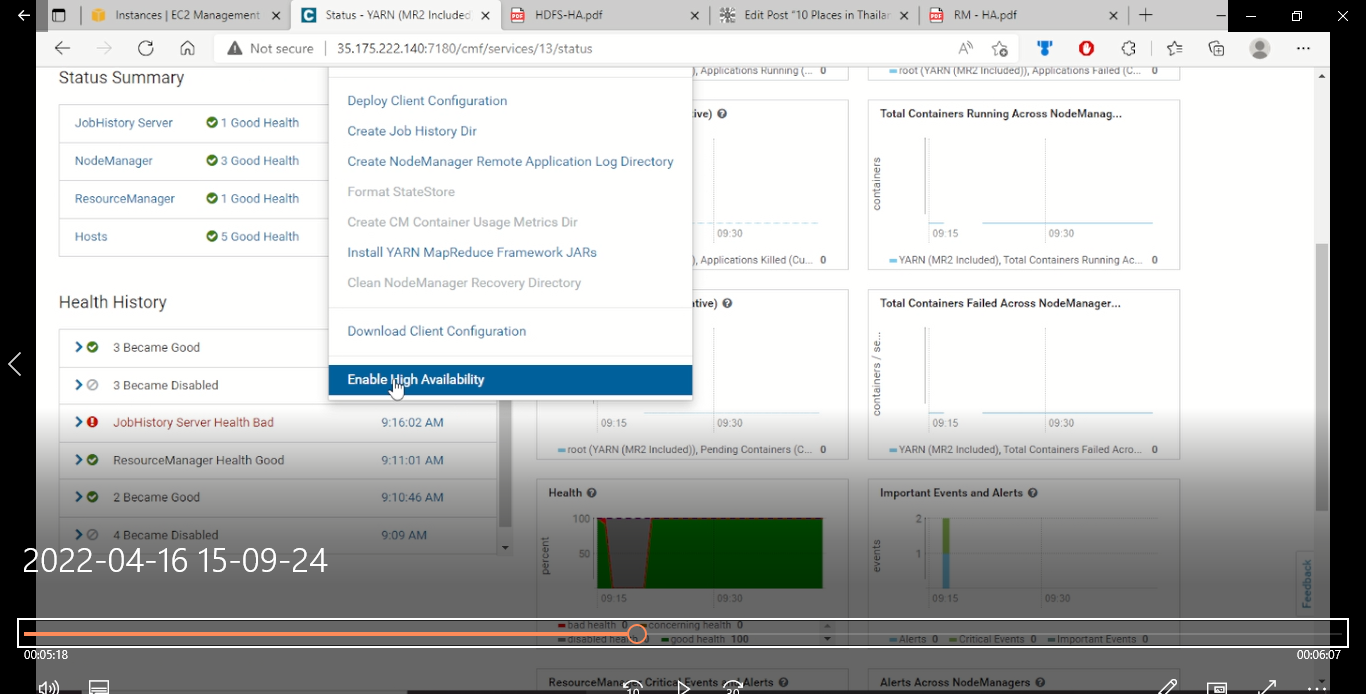Screen dimensions: 1366x694
Task: Click Health History scrollbar down arrow
Action: coord(505,547)
